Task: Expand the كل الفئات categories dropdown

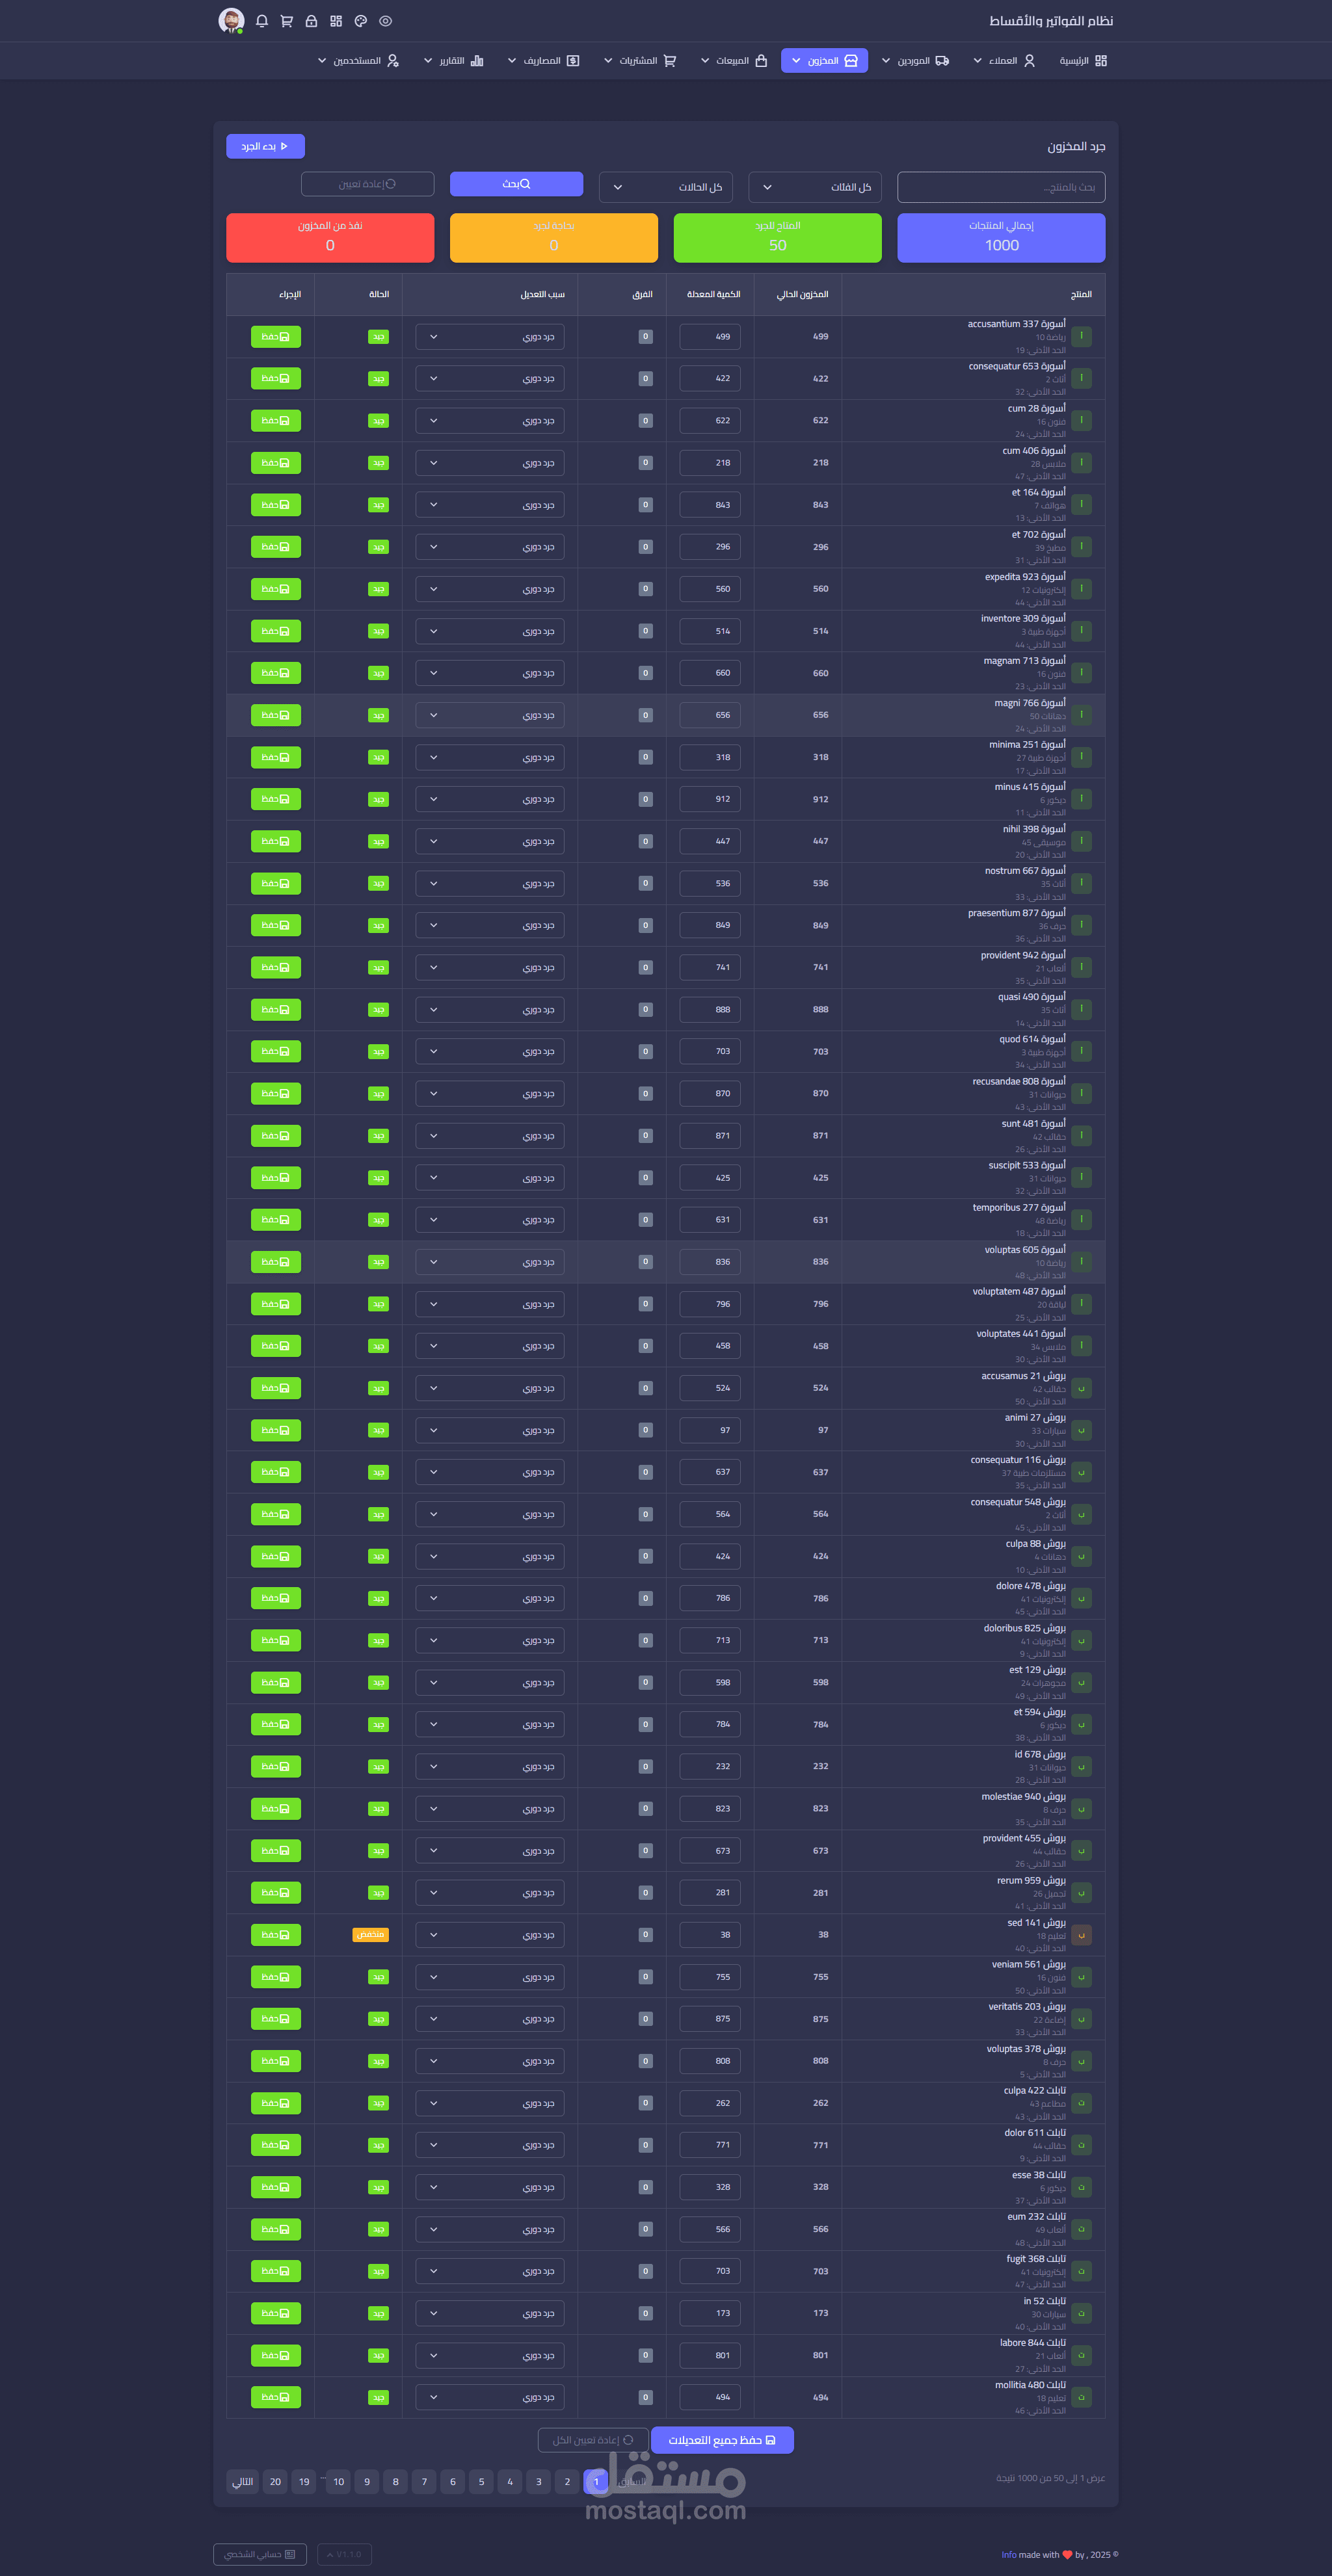Action: click(815, 187)
